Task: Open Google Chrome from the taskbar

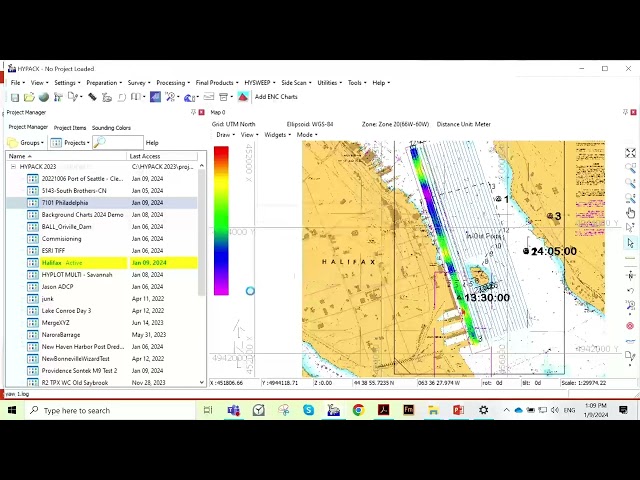Action: (x=358, y=410)
